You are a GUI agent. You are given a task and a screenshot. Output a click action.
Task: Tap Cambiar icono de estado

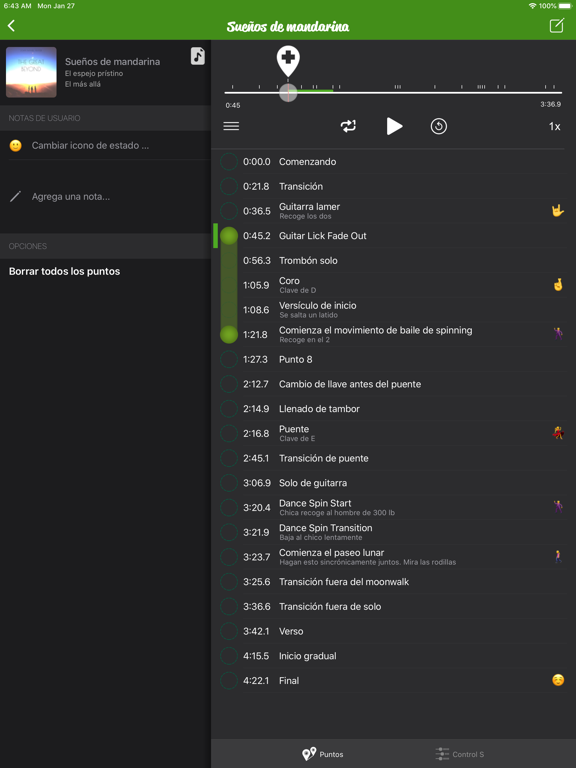[90, 145]
